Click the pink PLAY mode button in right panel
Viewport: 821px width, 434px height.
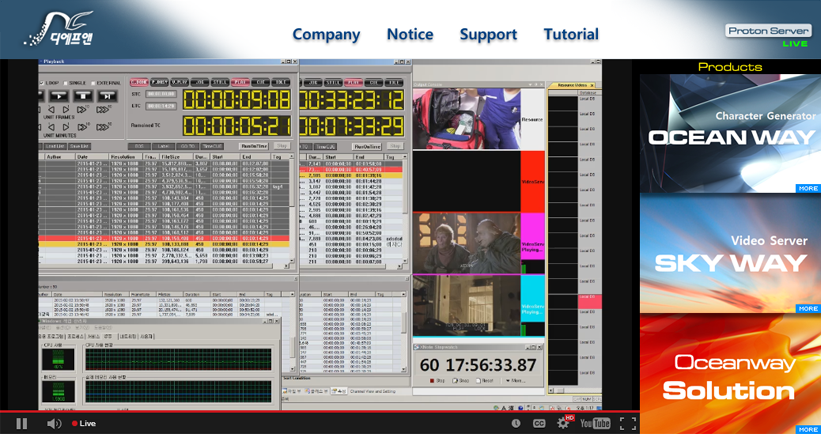point(353,83)
